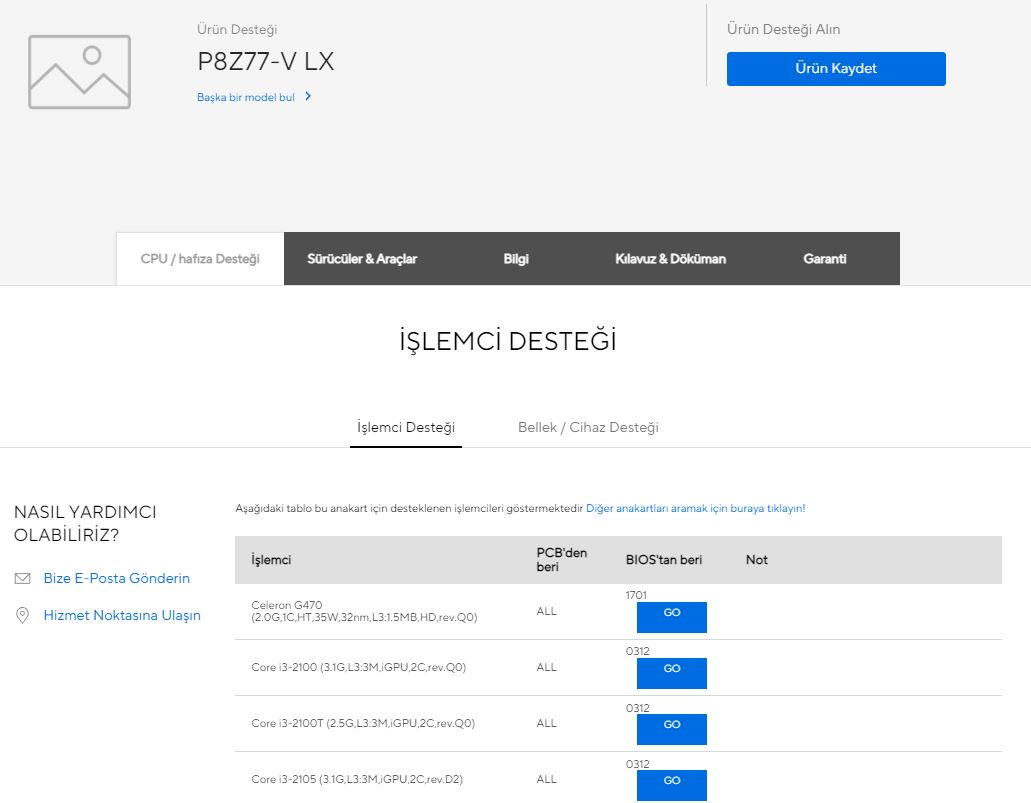Click the Ürün Desteği Alın label
This screenshot has width=1031, height=803.
point(783,30)
